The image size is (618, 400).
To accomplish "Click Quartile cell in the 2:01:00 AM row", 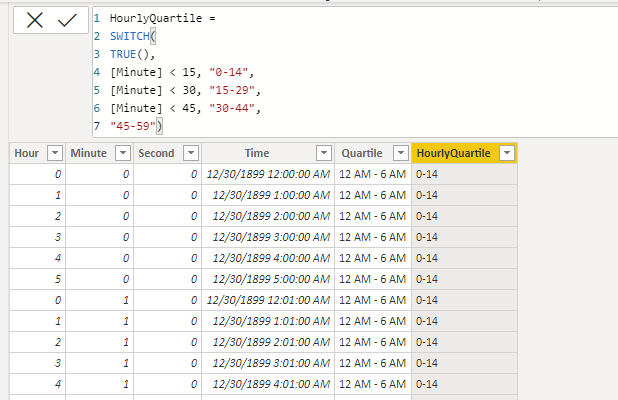I will (x=373, y=342).
